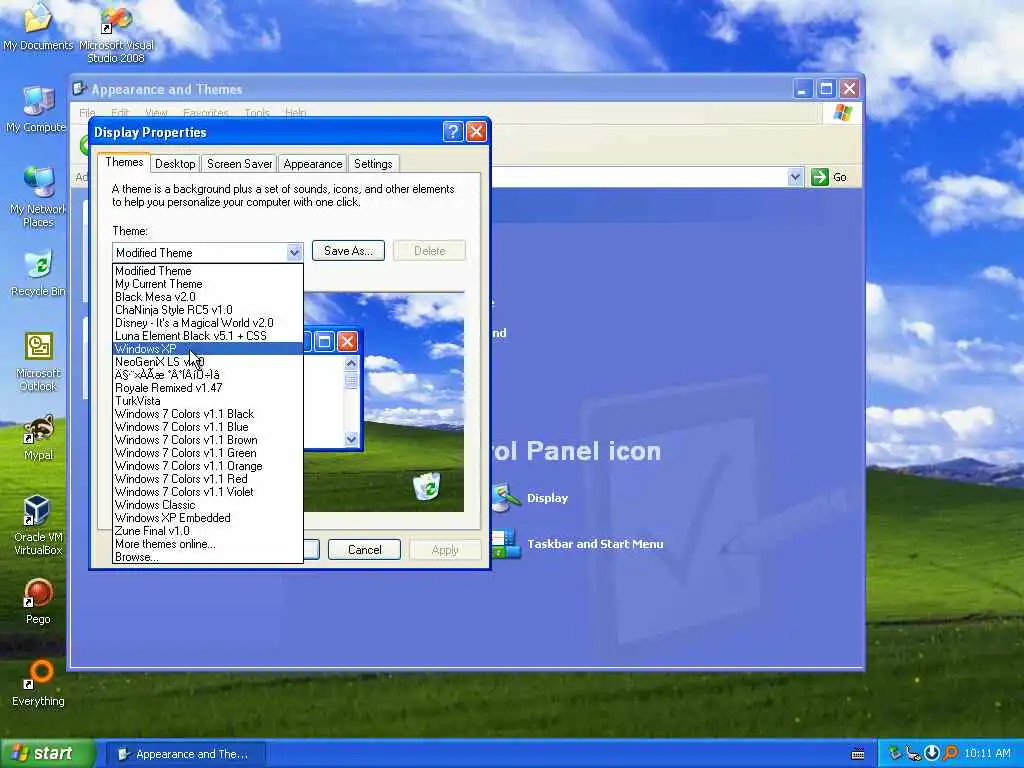Switch to the Settings tab
The height and width of the screenshot is (768, 1024).
click(x=373, y=164)
